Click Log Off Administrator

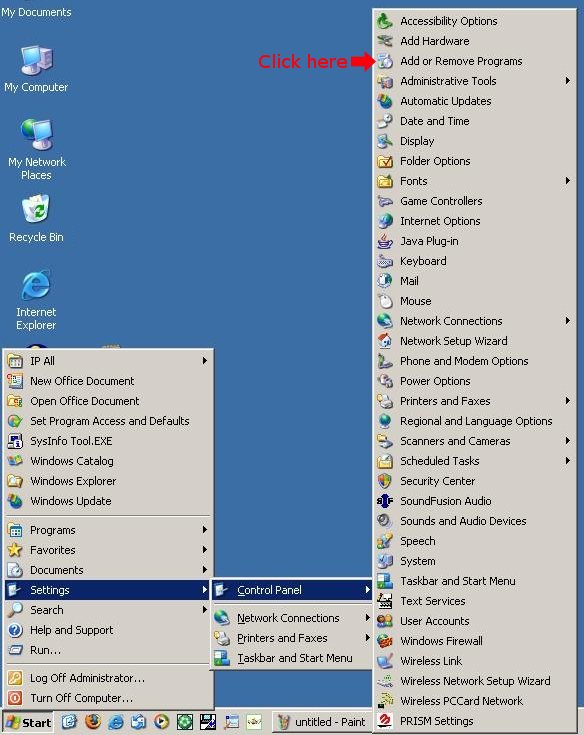(x=107, y=678)
